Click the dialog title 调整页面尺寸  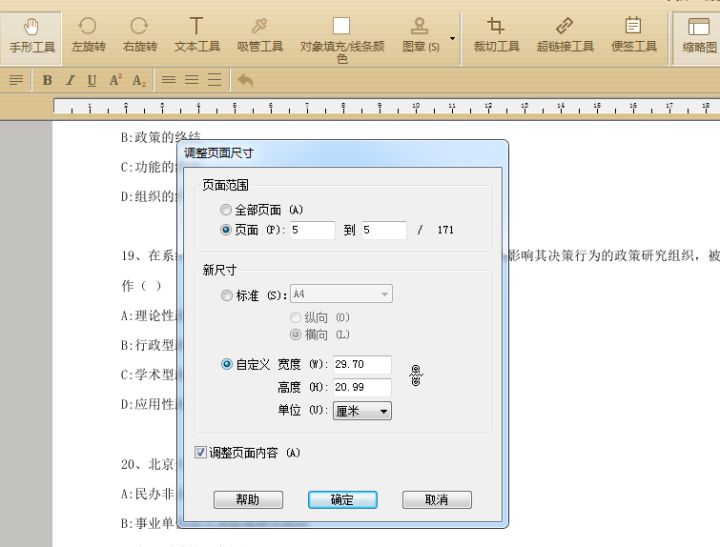[x=219, y=153]
